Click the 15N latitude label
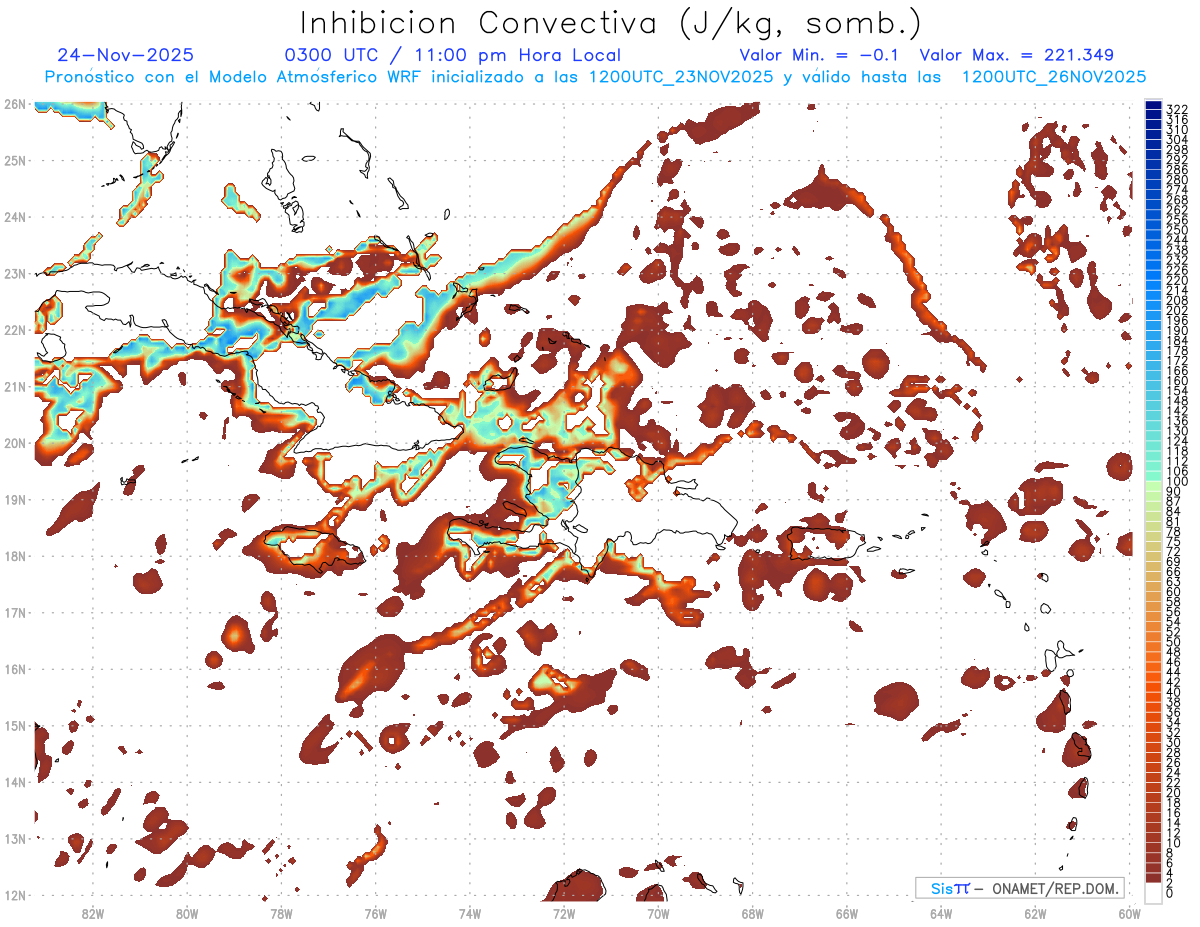This screenshot has height=927, width=1200. click(14, 725)
